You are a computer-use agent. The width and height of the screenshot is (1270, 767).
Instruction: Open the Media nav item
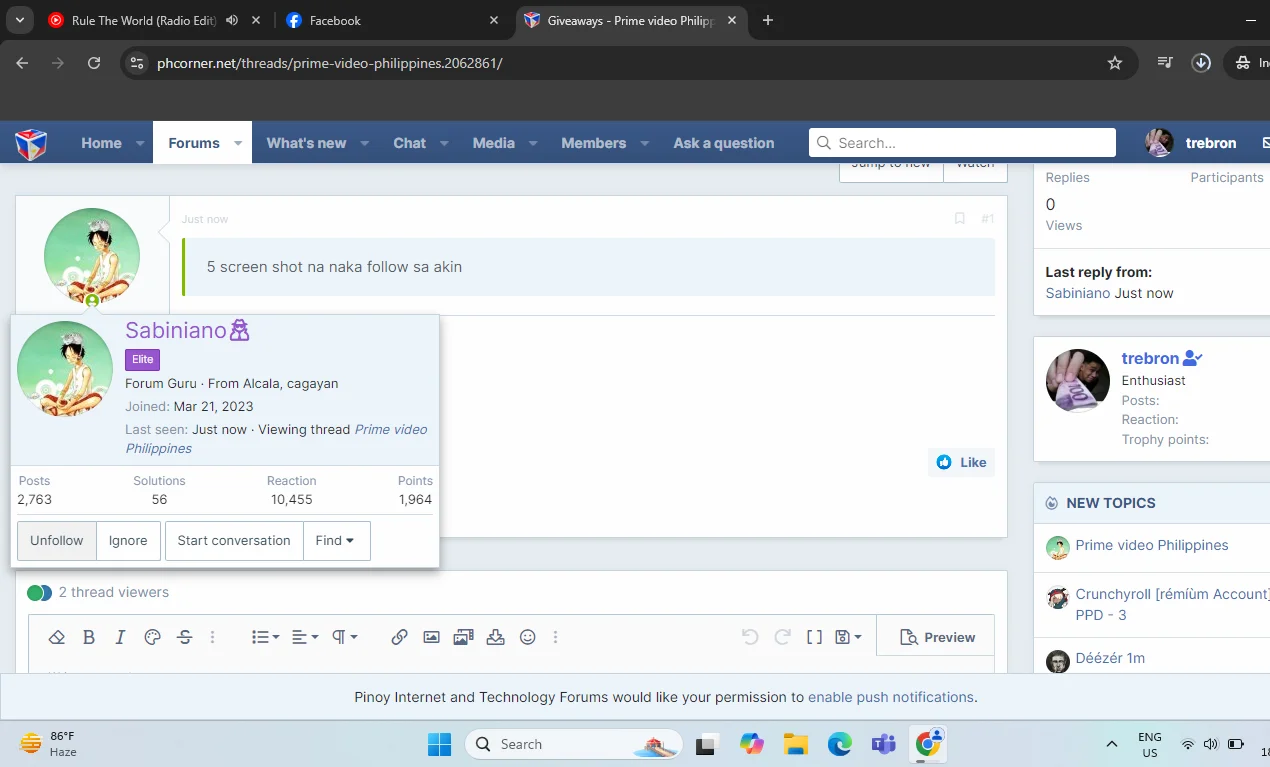(x=493, y=143)
